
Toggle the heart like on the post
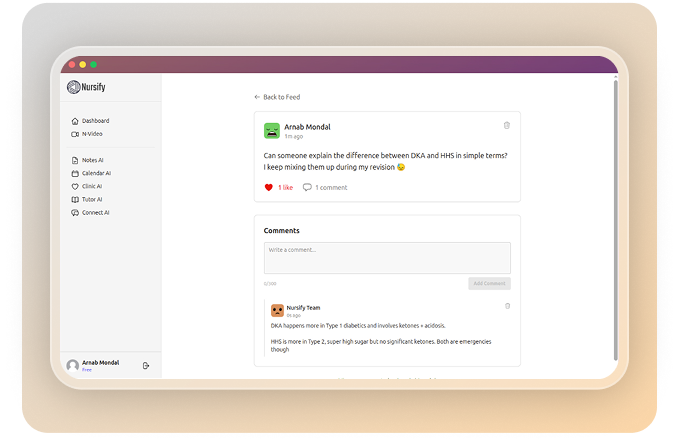269,187
